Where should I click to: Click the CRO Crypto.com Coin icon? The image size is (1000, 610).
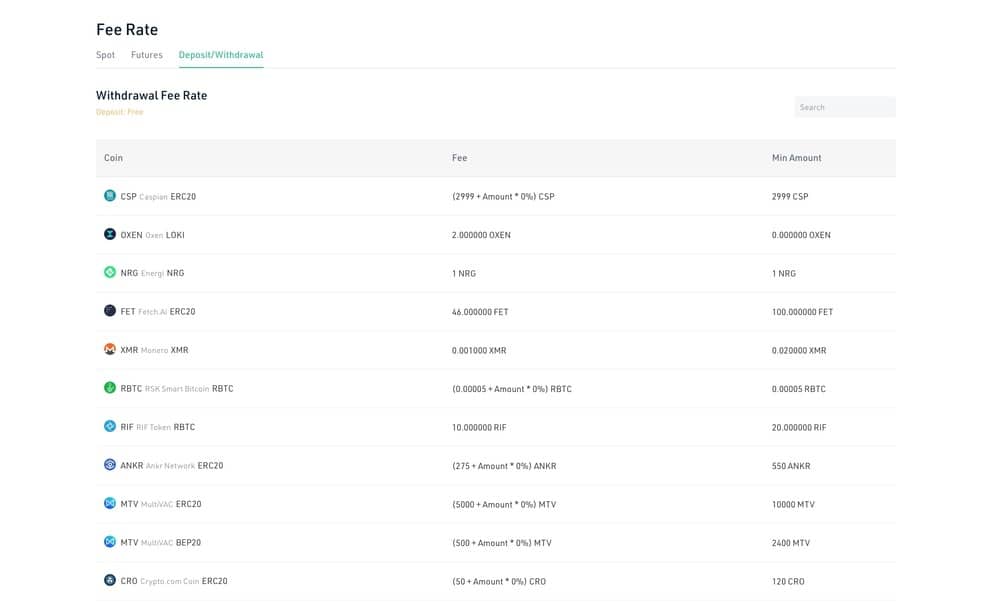point(110,580)
